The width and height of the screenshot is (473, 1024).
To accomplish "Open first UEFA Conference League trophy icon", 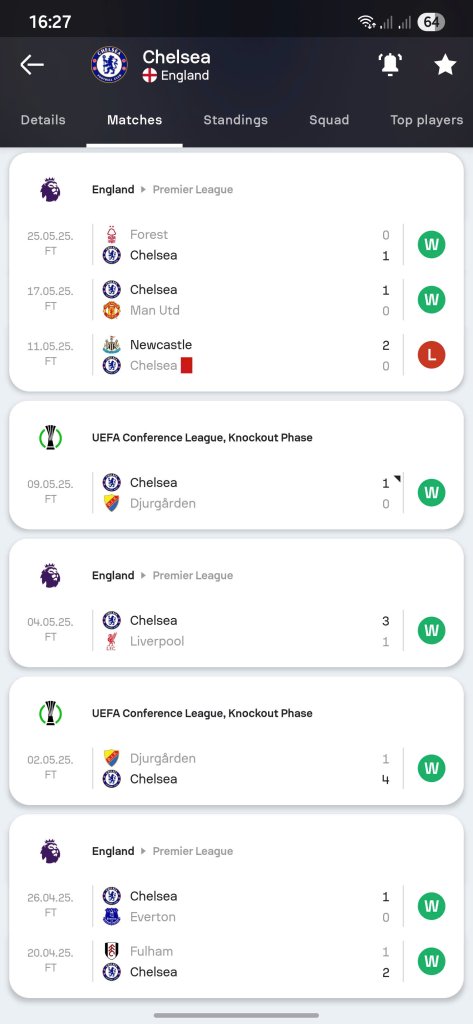I will [50, 438].
